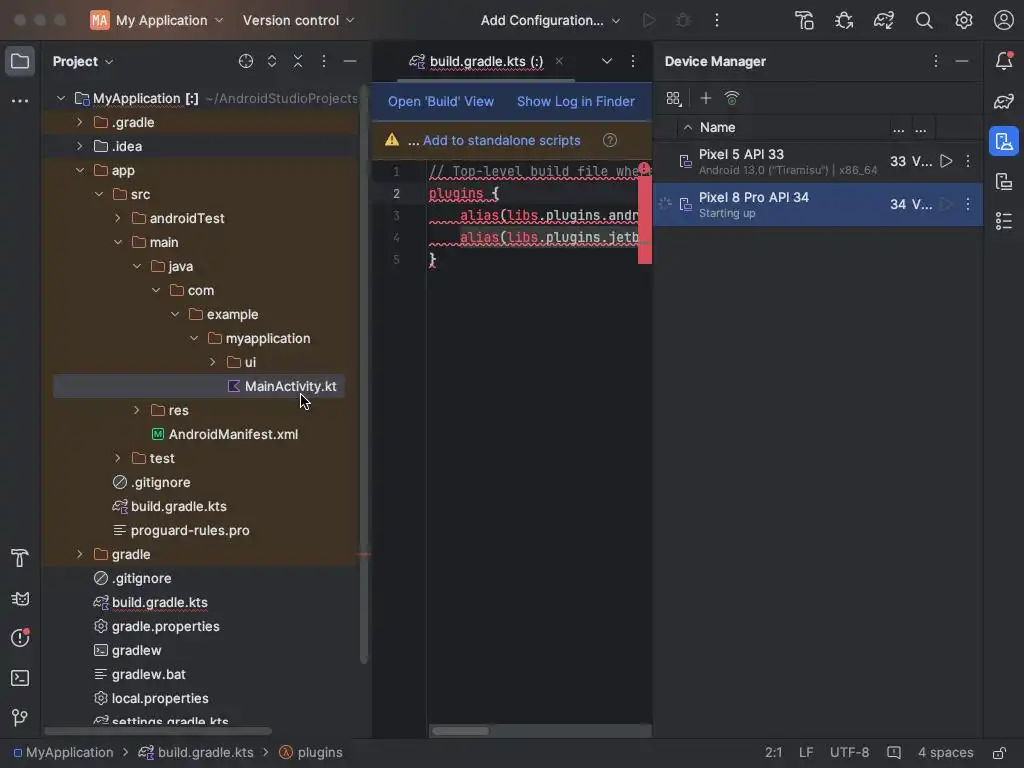The height and width of the screenshot is (768, 1024).
Task: Open Project panel options three-dot menu
Action: pos(324,61)
